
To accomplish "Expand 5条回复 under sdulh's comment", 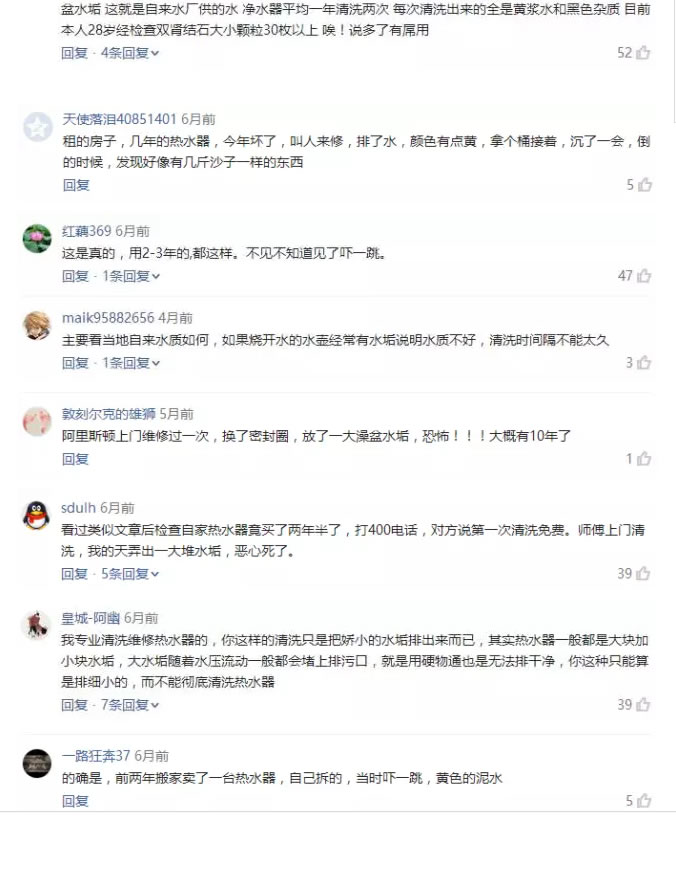I will [x=130, y=574].
